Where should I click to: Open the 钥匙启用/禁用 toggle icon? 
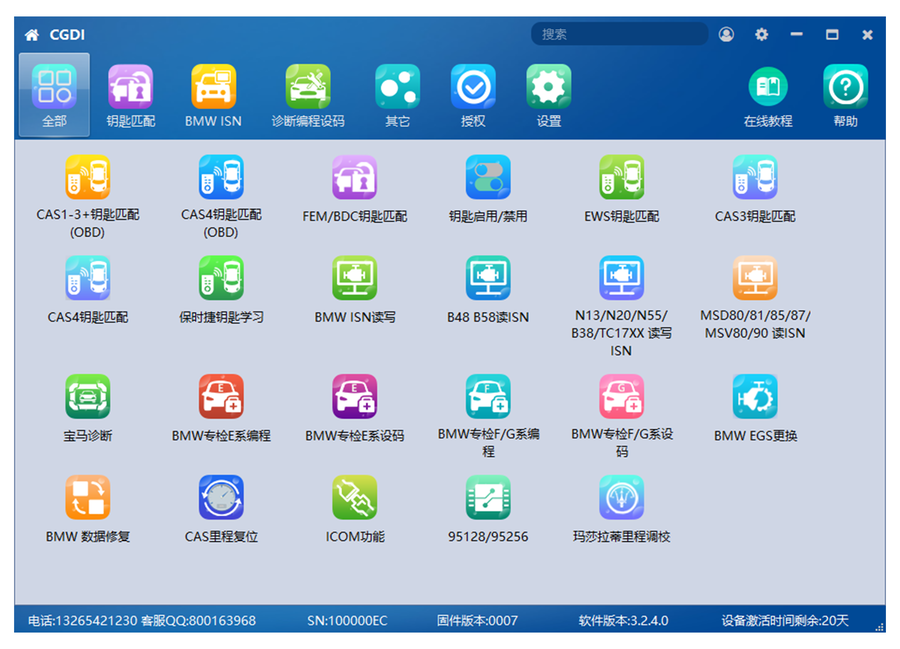tap(488, 178)
